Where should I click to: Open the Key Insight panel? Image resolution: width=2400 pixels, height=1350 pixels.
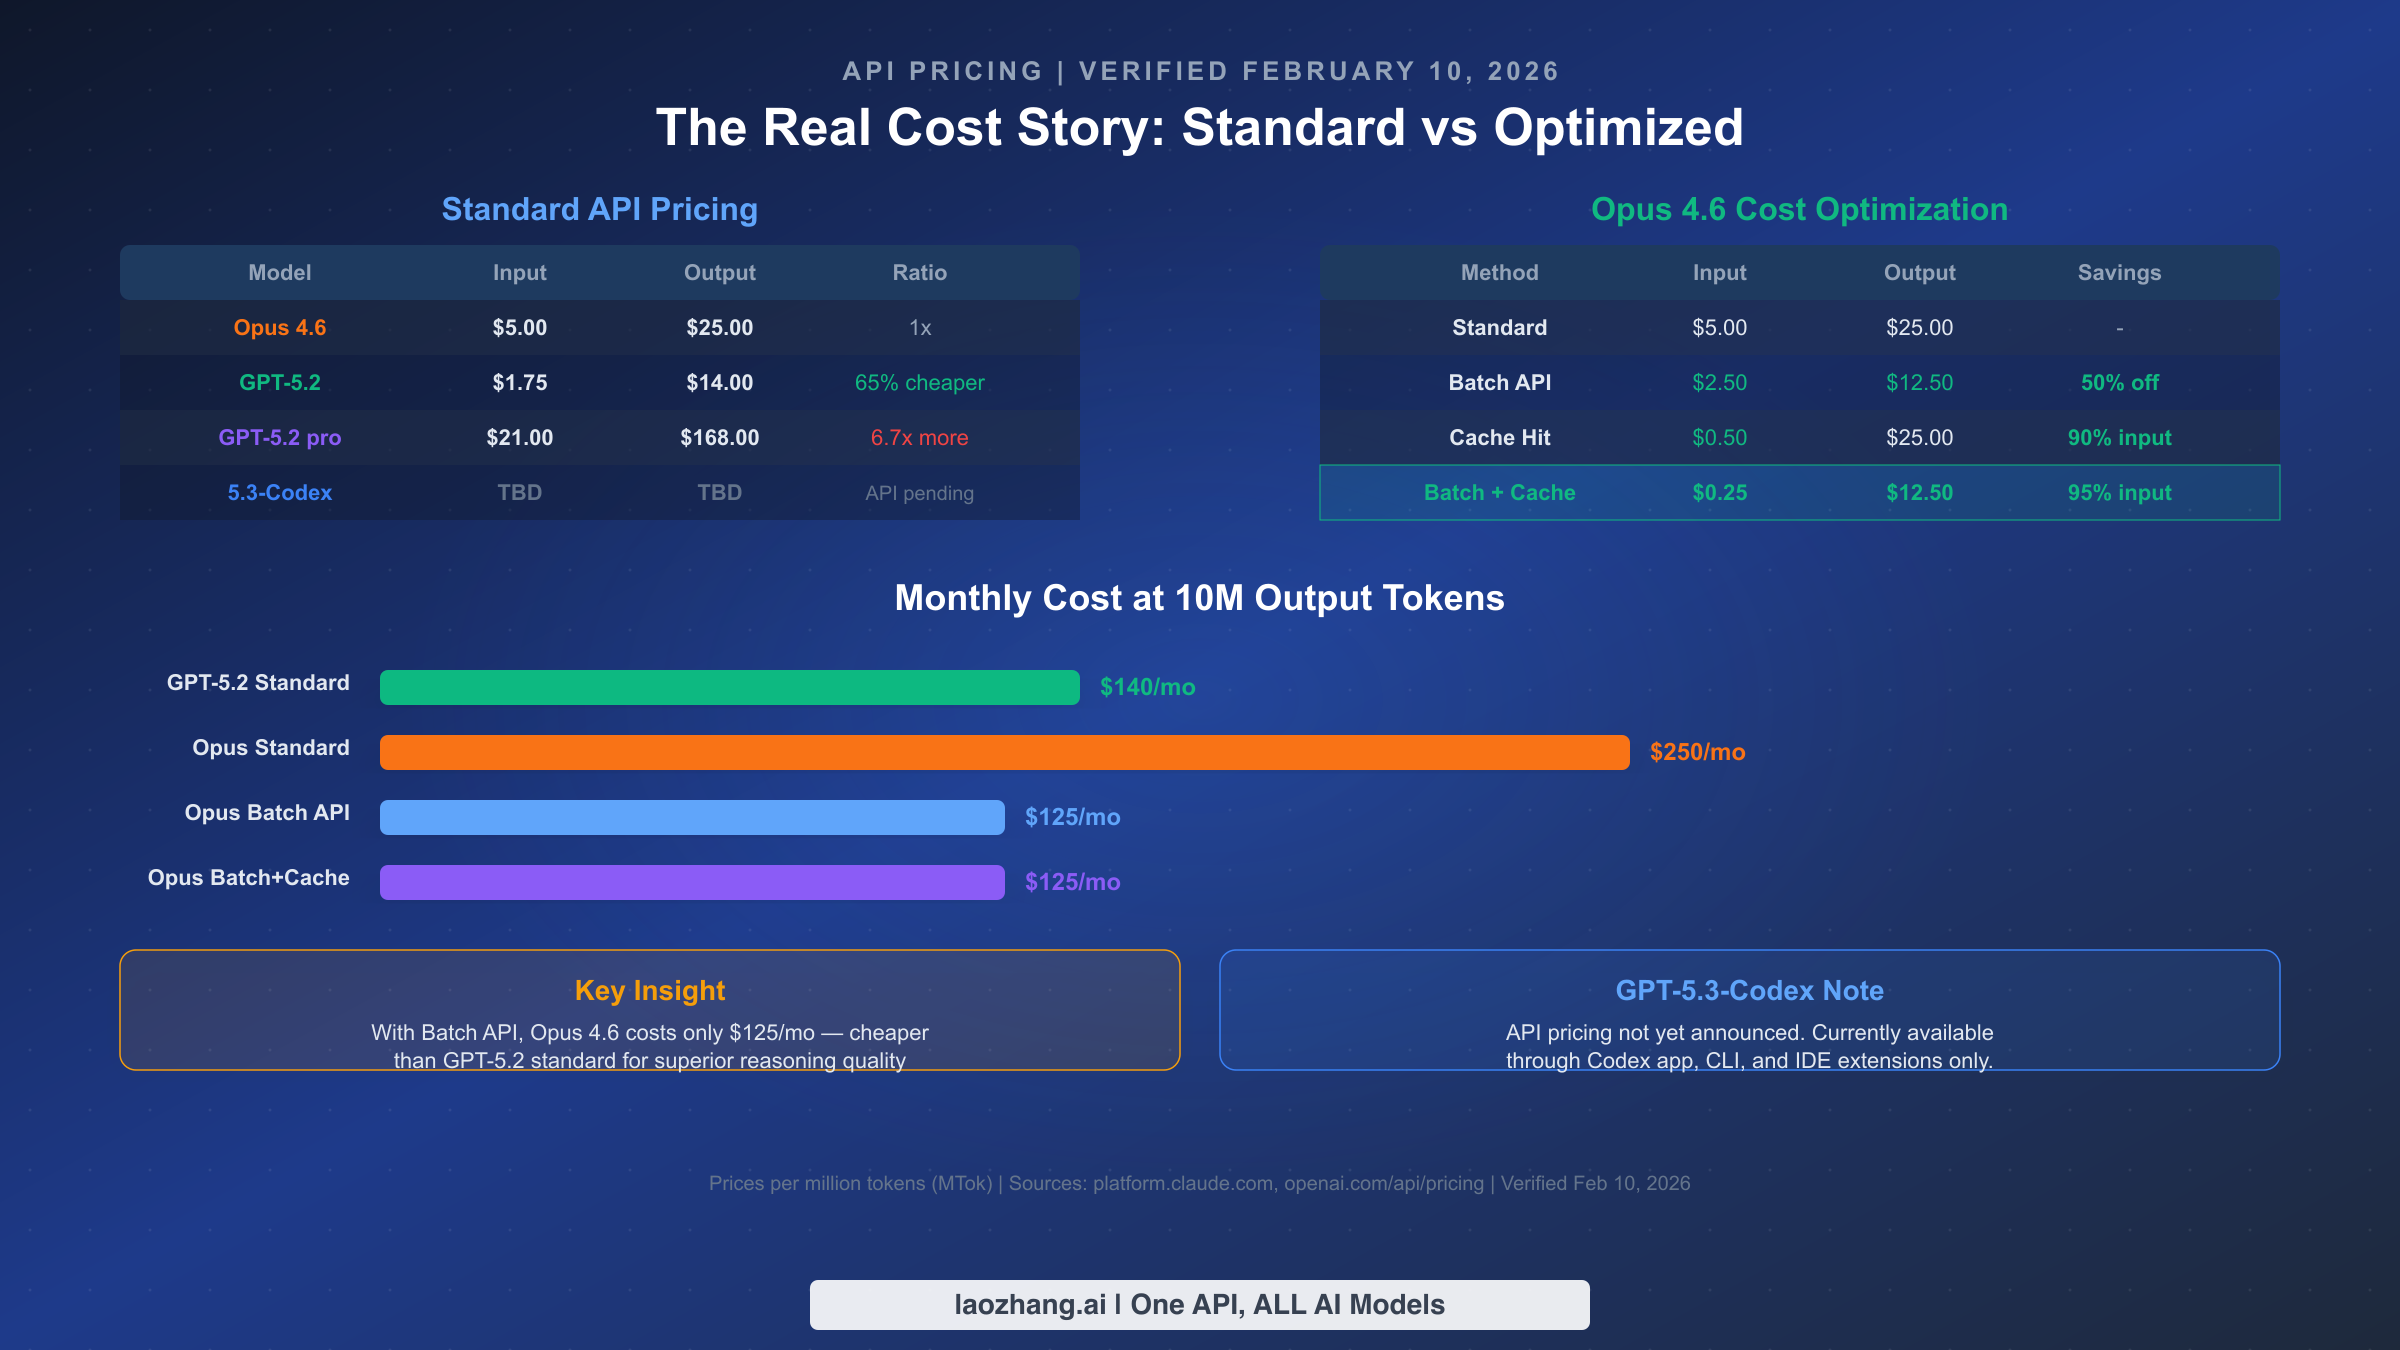pyautogui.click(x=650, y=1010)
